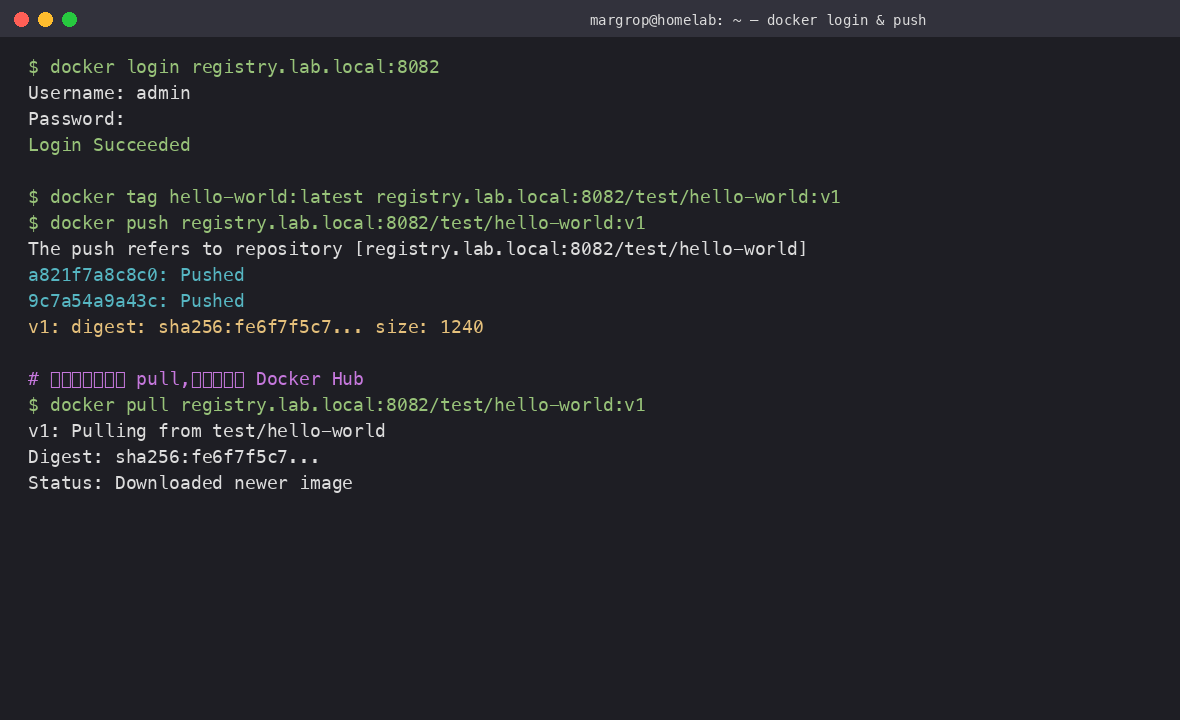Select 'The push refers to repository' line
The height and width of the screenshot is (720, 1180).
pyautogui.click(x=418, y=249)
